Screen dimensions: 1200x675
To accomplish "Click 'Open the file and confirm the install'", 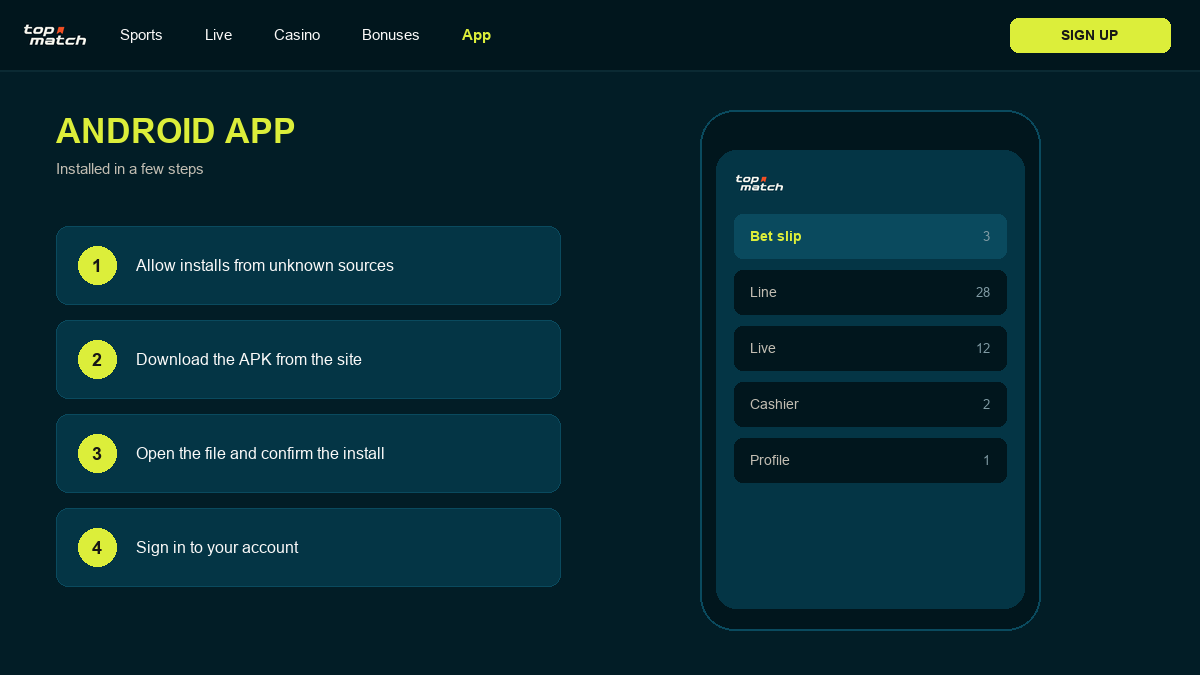I will tap(308, 454).
